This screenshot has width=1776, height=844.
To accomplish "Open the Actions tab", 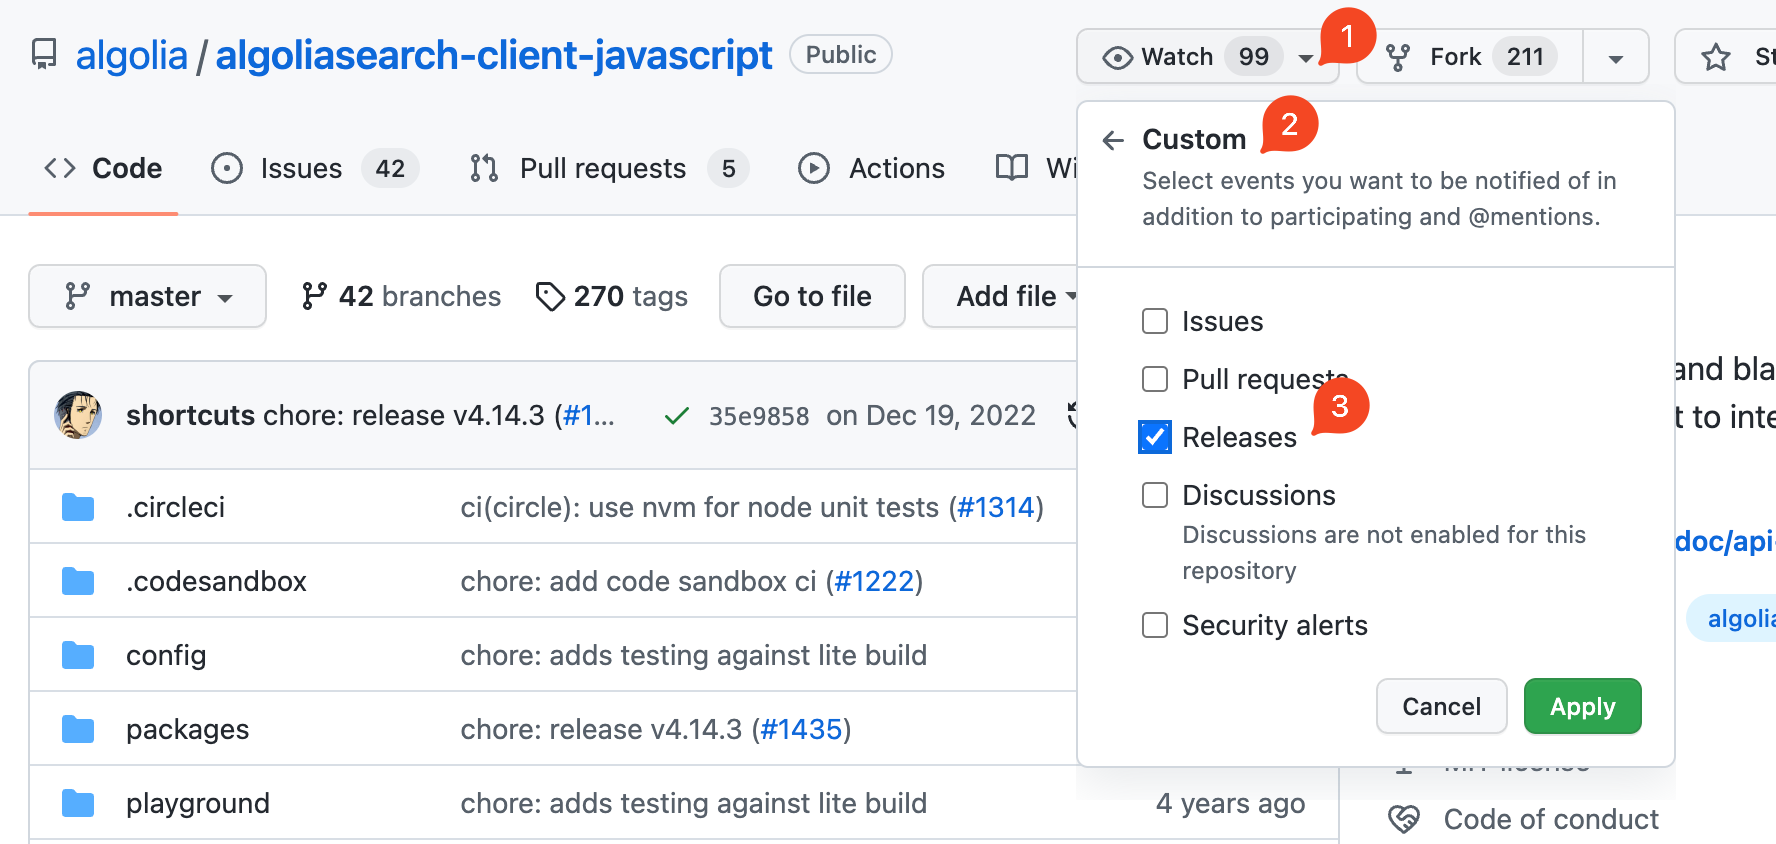I will coord(871,168).
